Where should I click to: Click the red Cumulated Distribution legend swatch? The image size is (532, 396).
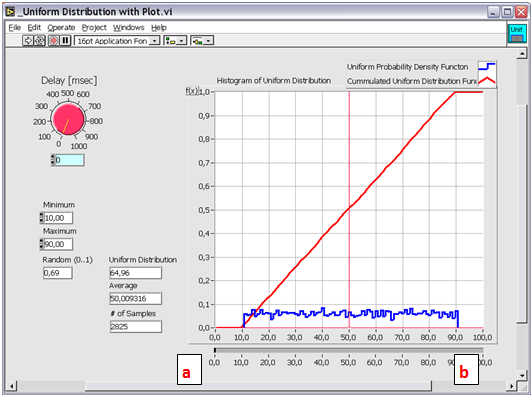[487, 81]
